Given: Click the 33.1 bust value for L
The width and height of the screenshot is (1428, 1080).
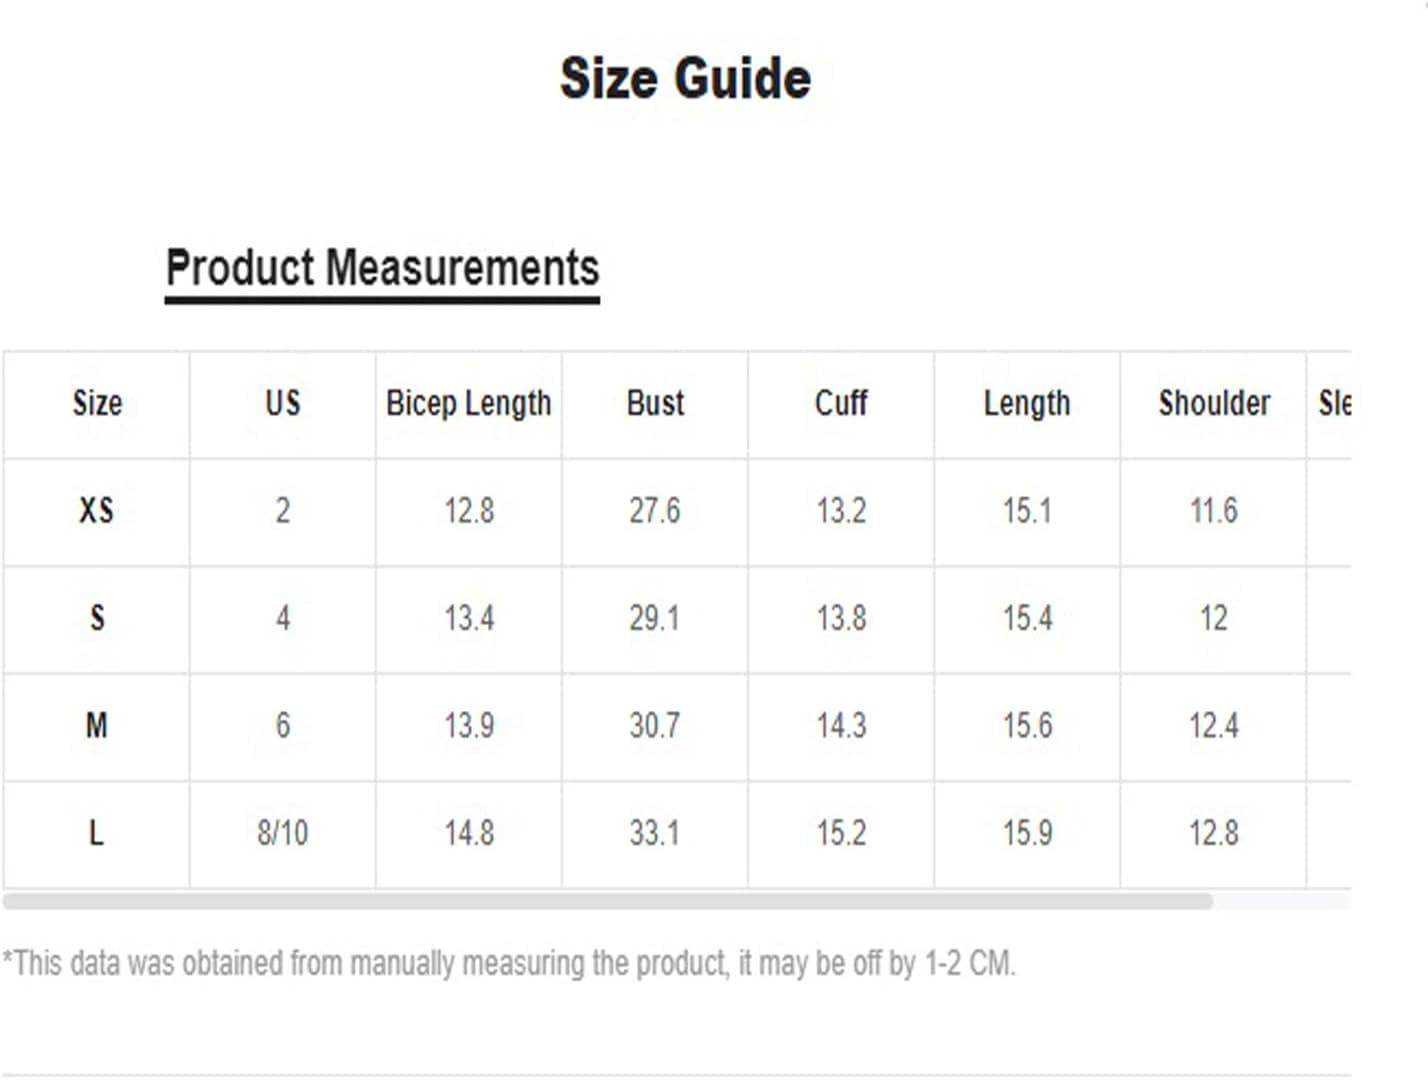Looking at the screenshot, I should coord(655,832).
